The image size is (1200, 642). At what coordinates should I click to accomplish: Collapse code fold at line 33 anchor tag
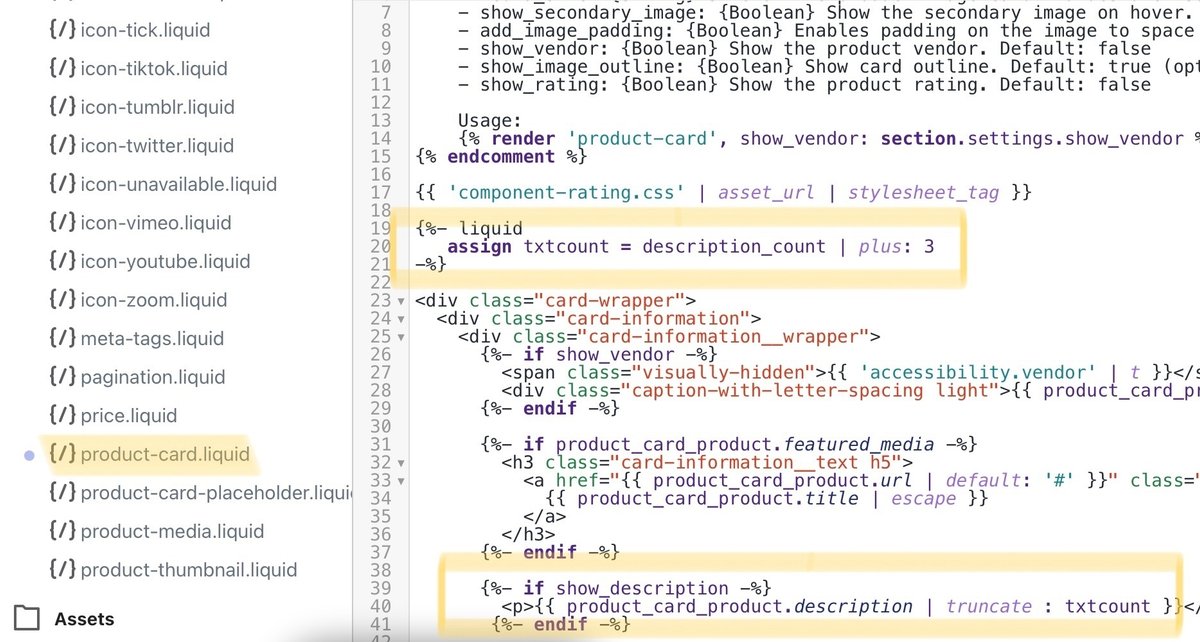[401, 482]
